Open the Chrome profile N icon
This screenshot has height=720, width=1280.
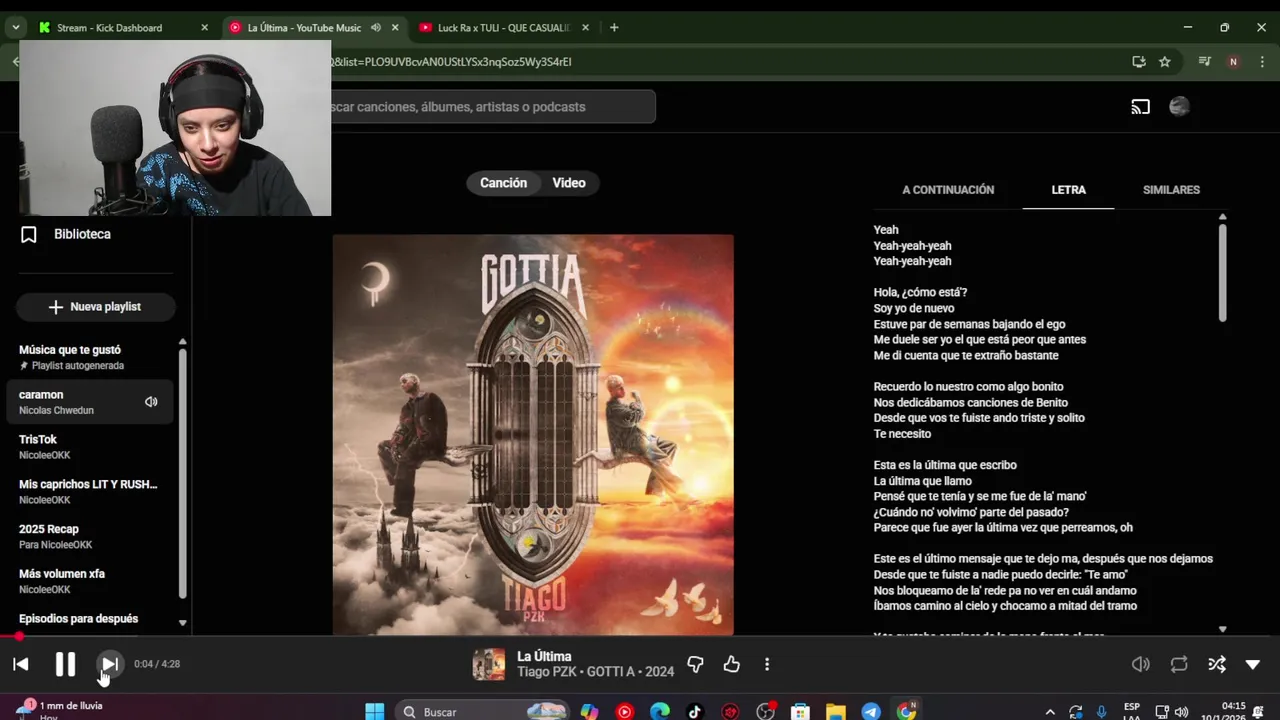click(1233, 62)
